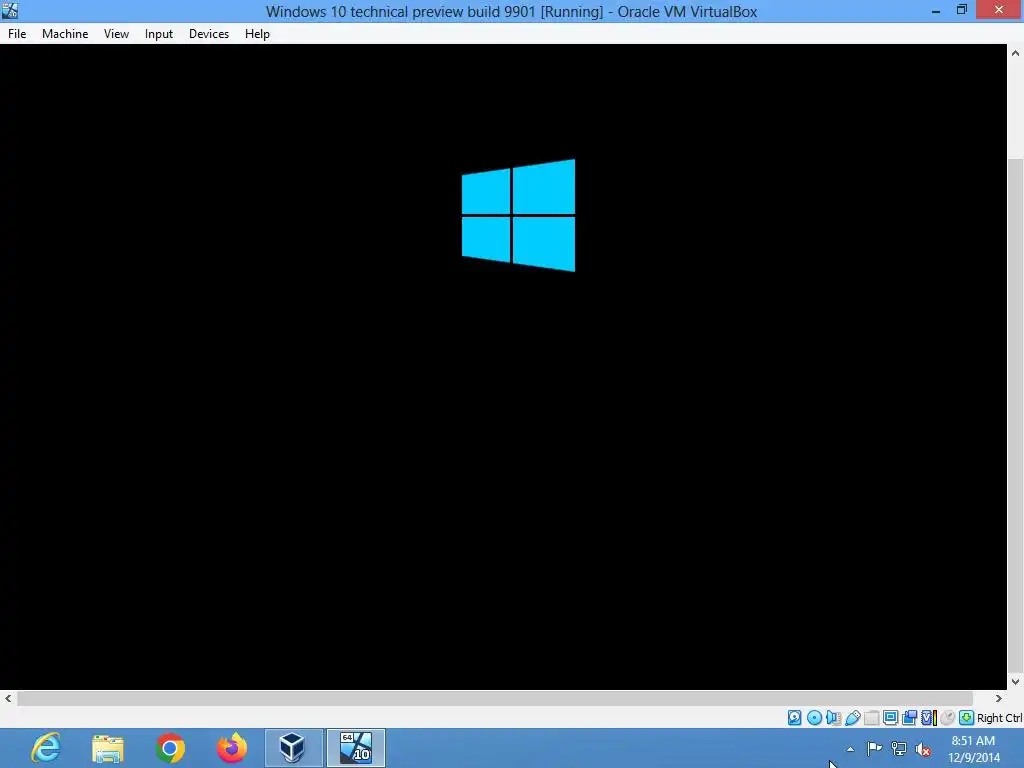This screenshot has width=1024, height=768.
Task: Open the Machine menu
Action: pos(65,34)
